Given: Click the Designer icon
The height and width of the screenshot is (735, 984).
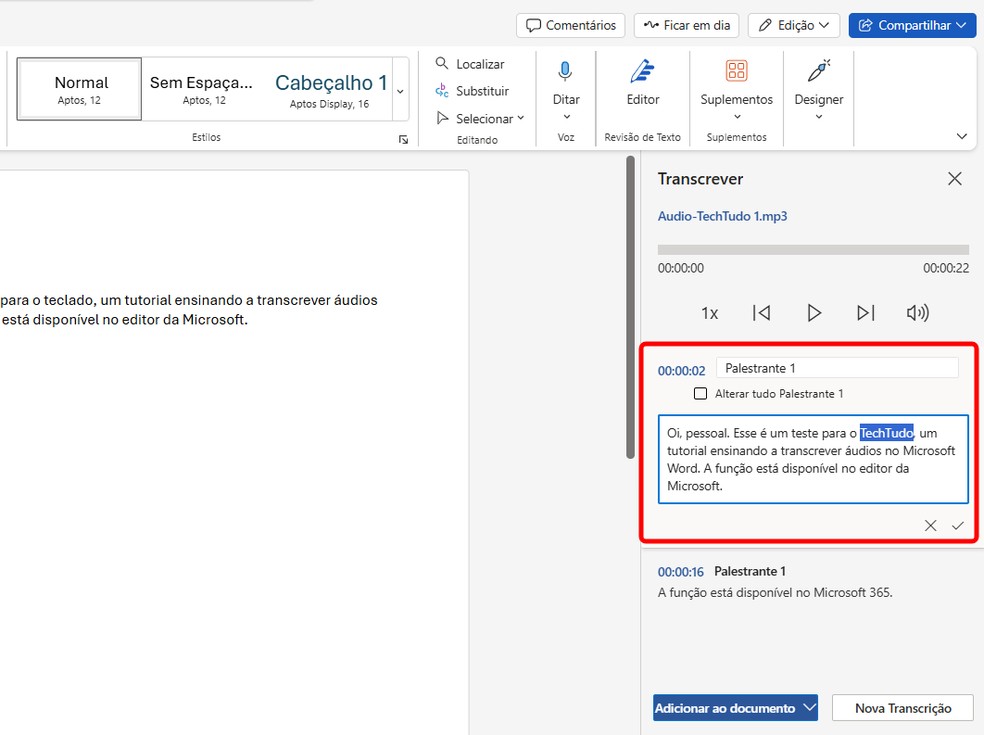Looking at the screenshot, I should (x=819, y=71).
